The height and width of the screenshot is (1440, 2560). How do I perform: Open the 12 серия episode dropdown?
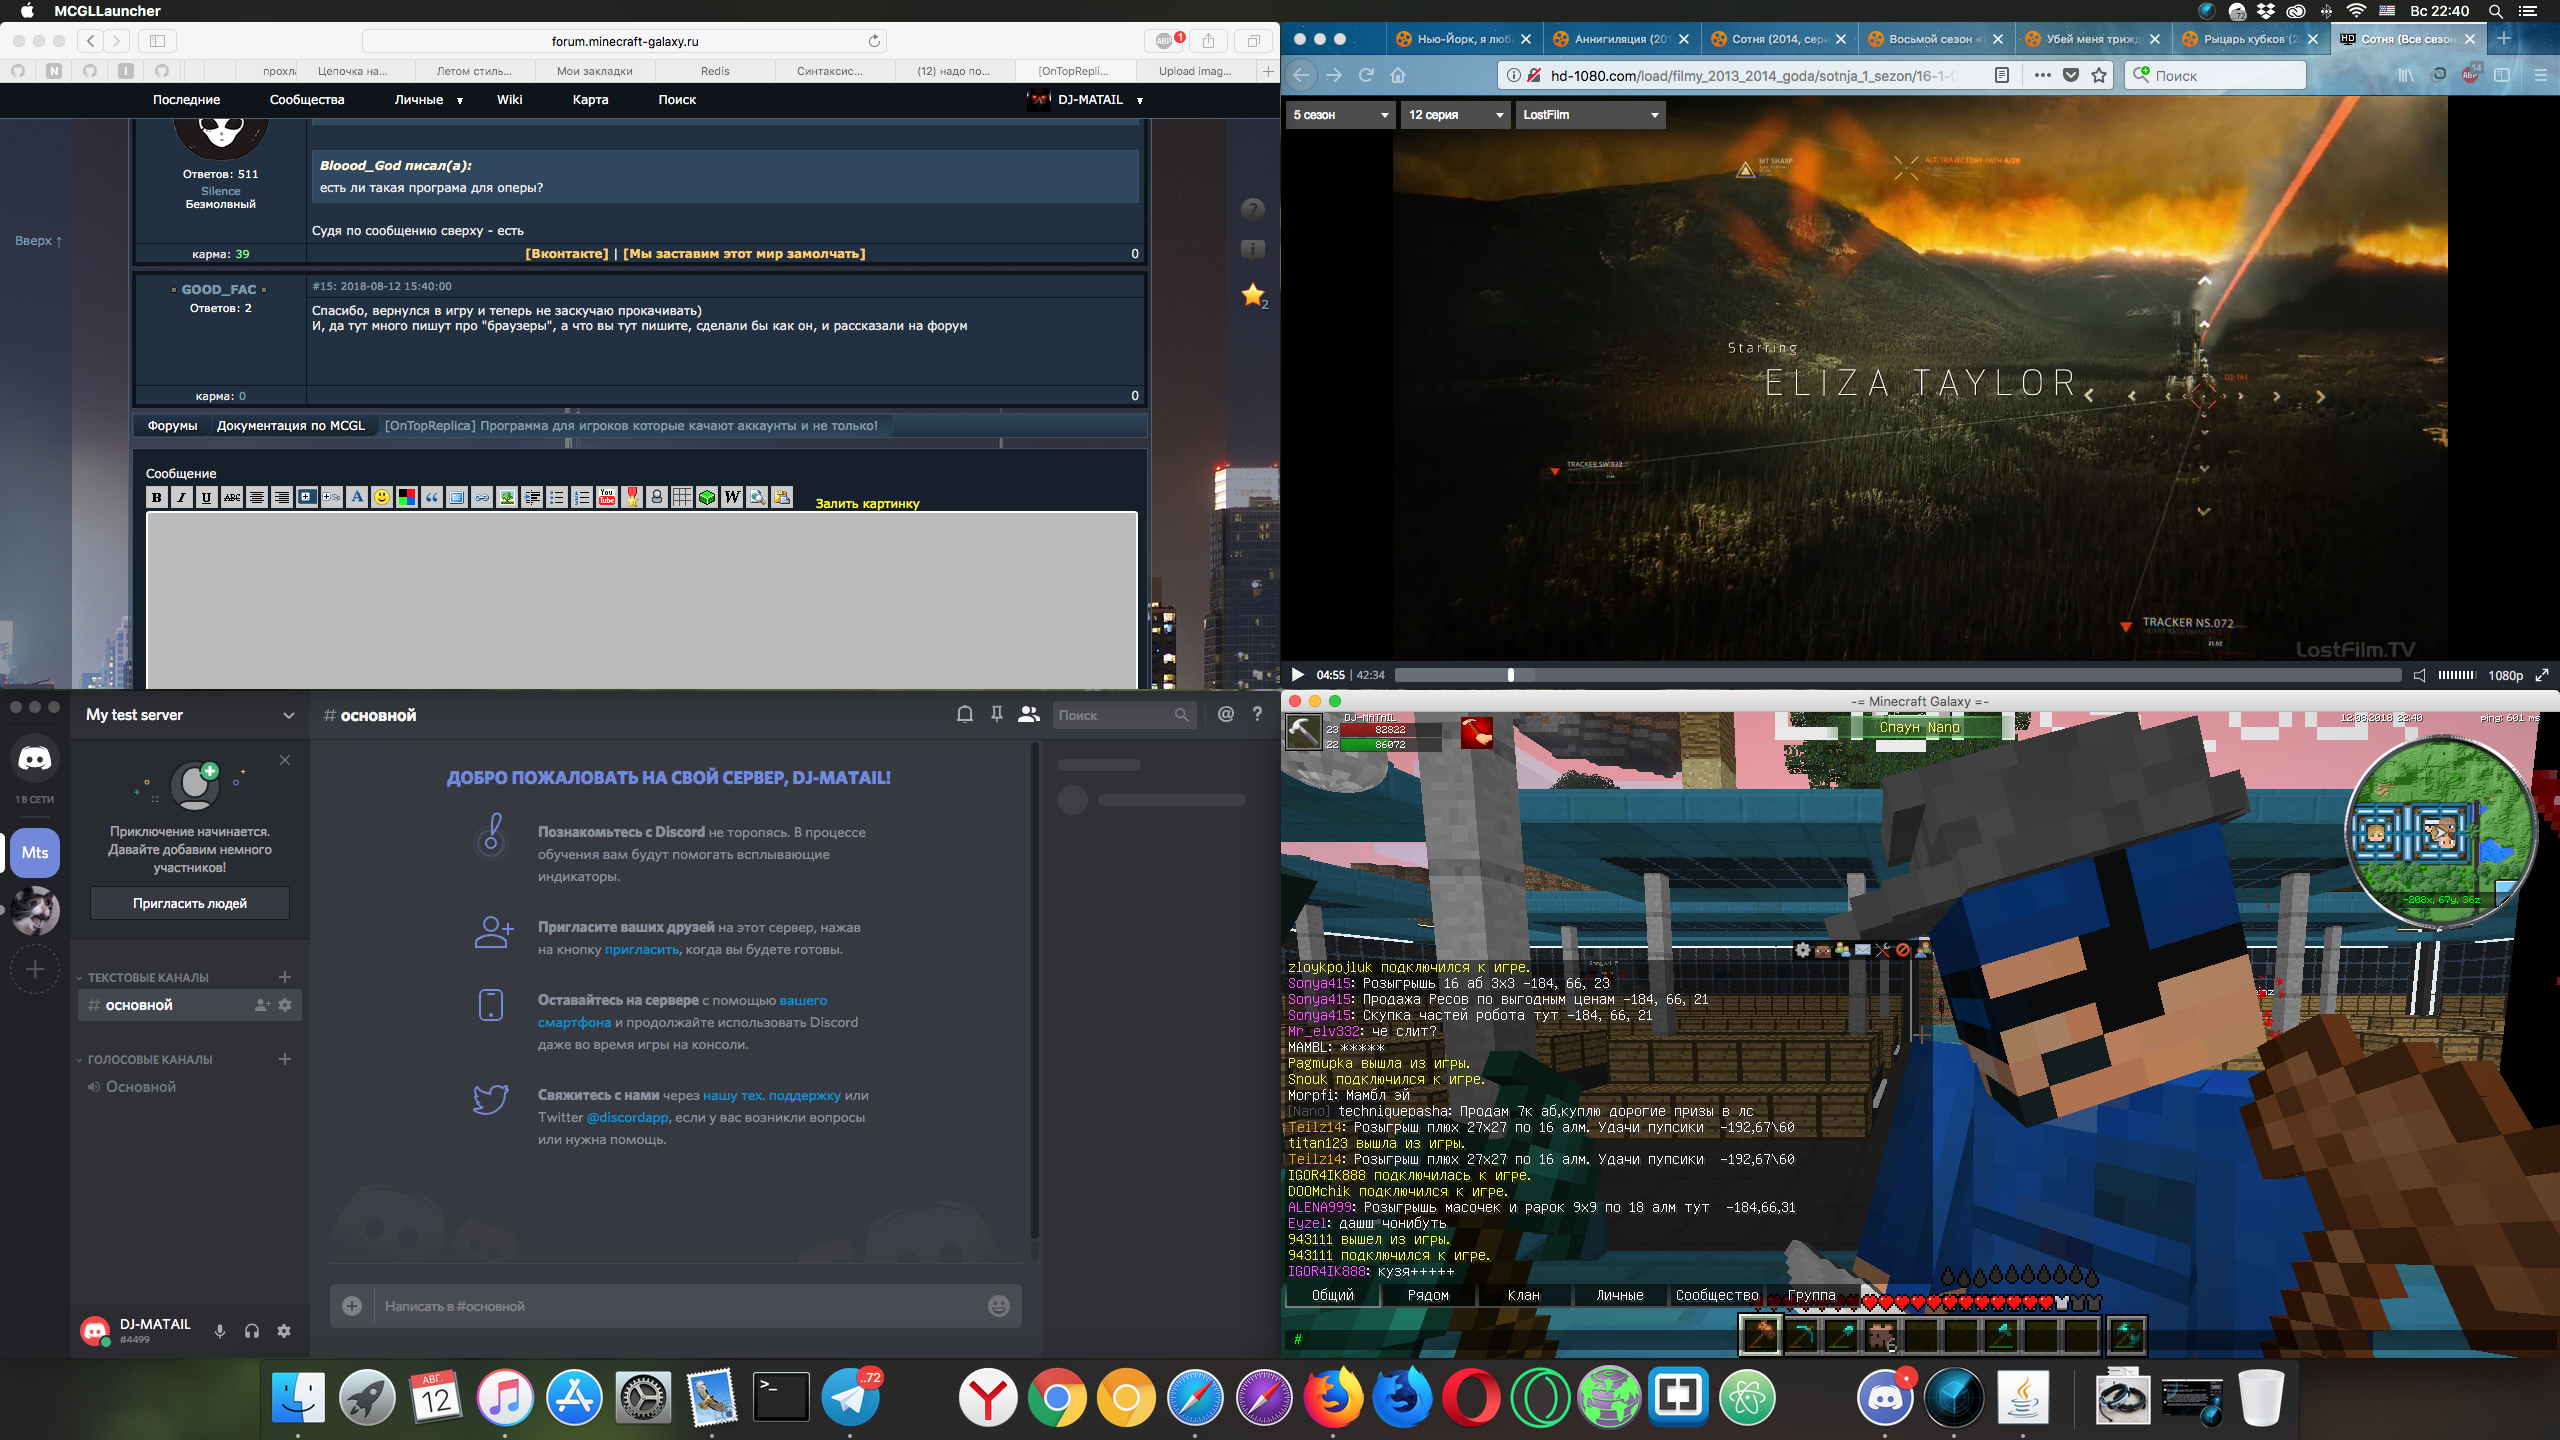[x=1455, y=115]
